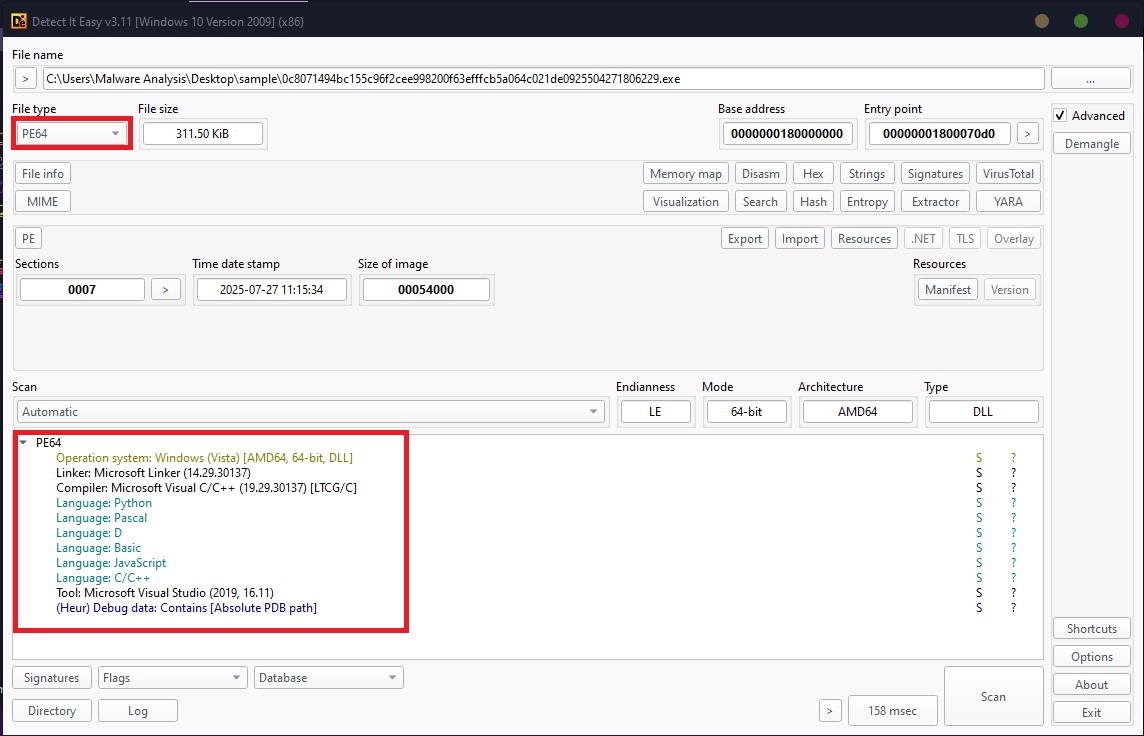Click the ? link on the Debug data row
Viewport: 1144px width, 736px height.
coord(1013,608)
